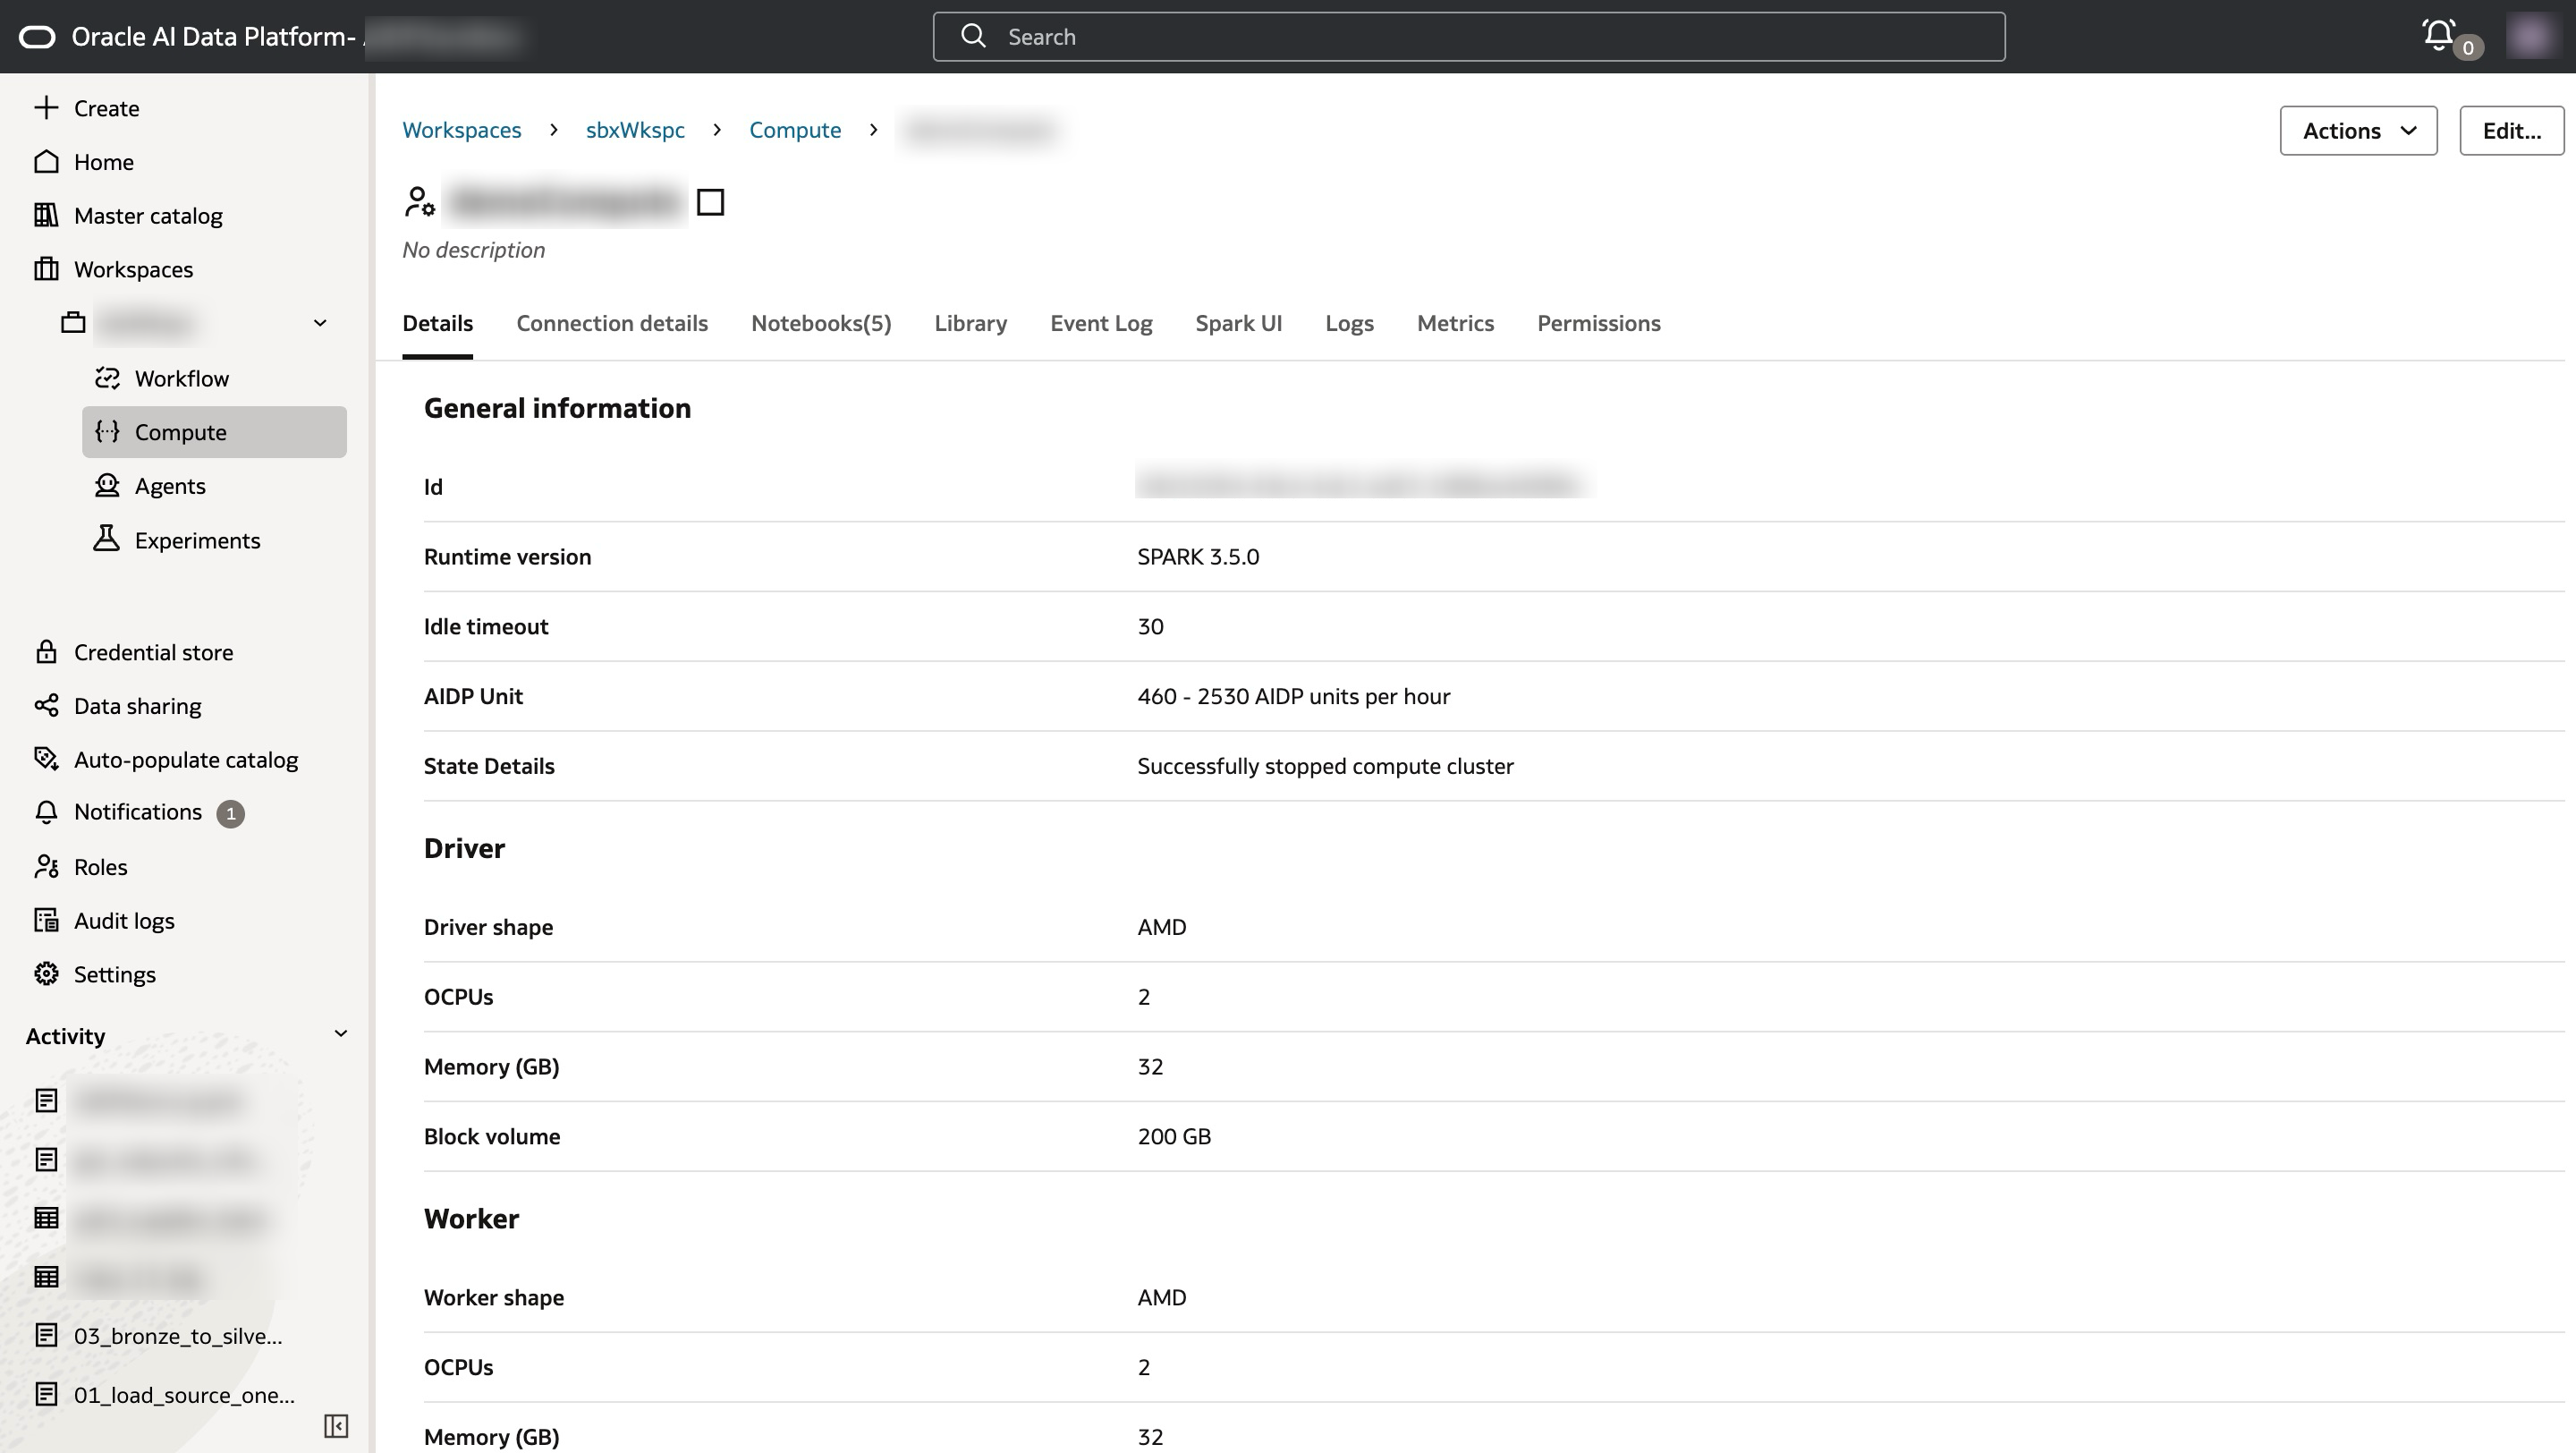Click the AIDP units per hour value

(x=1293, y=697)
